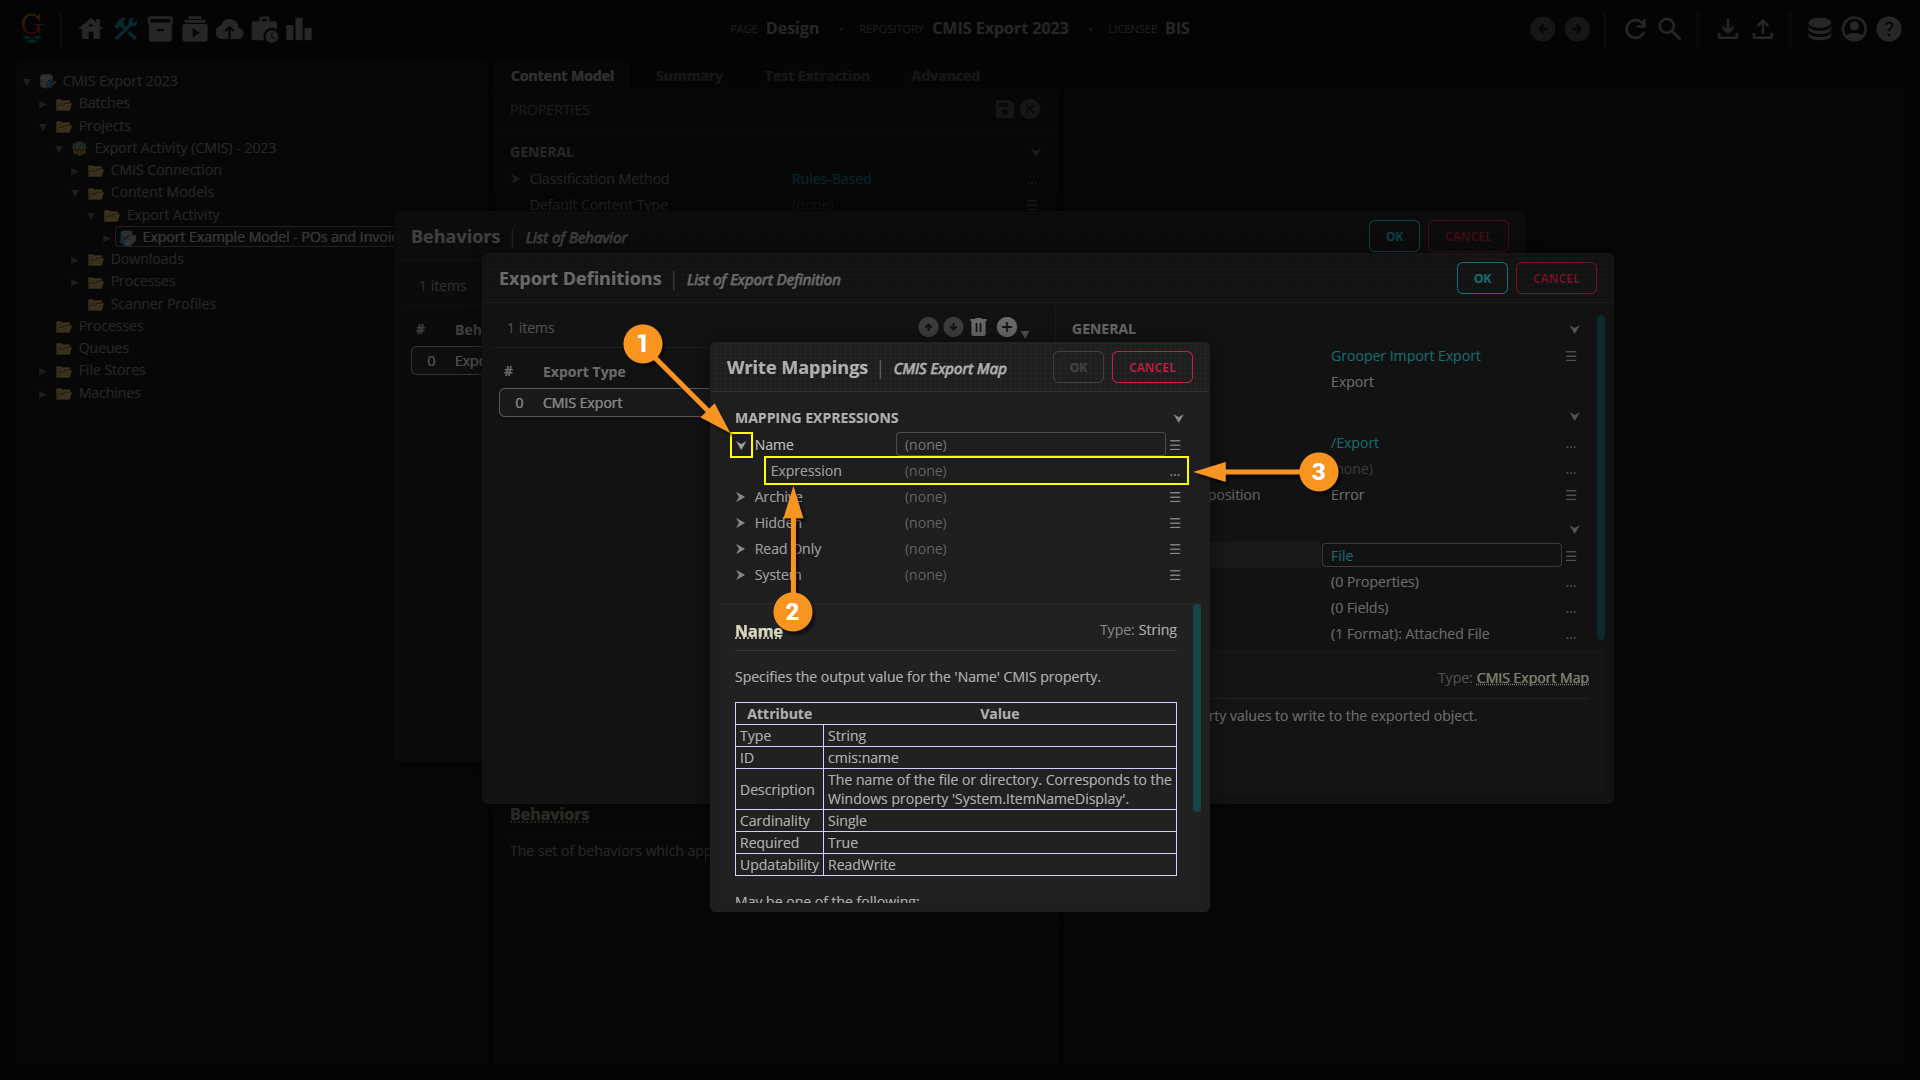The image size is (1920, 1080).
Task: Open the bar chart stats icon
Action: pos(298,29)
